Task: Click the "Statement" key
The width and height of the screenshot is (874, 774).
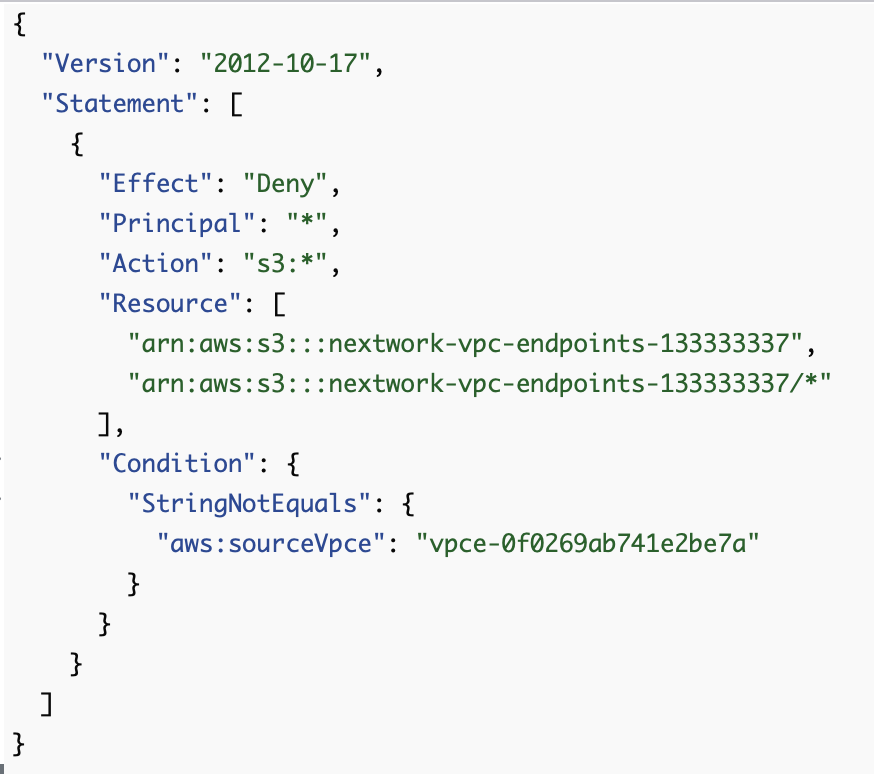Action: click(x=120, y=104)
